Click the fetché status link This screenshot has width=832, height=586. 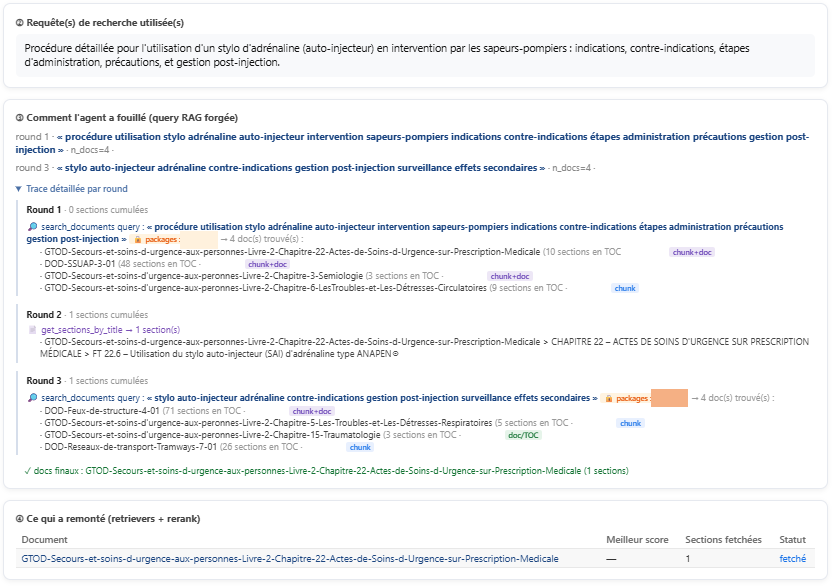[792, 558]
